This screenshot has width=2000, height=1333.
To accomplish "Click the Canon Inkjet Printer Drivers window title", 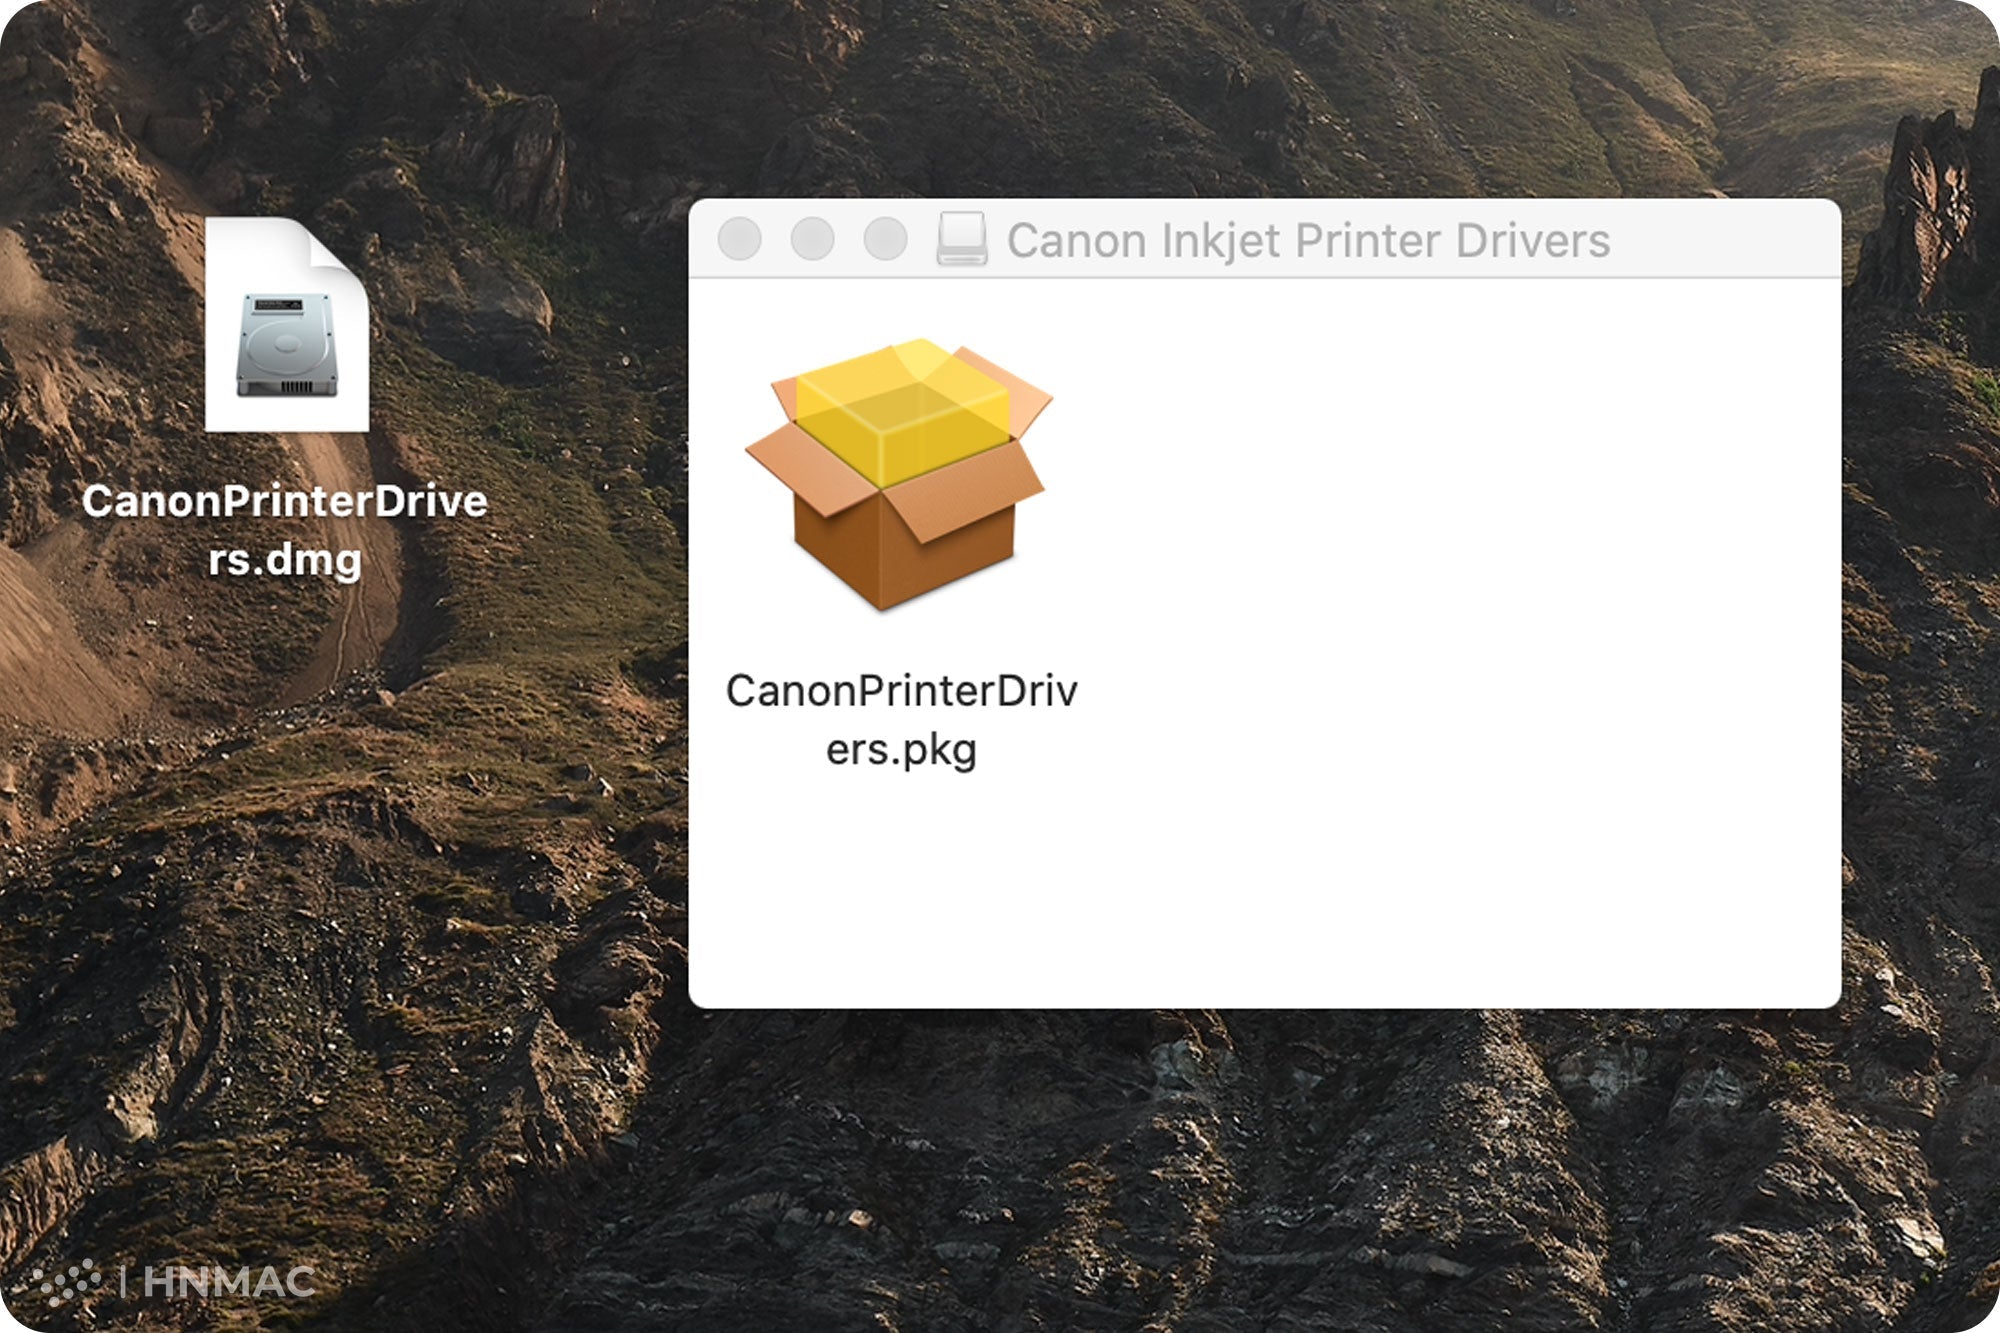I will pos(1308,240).
